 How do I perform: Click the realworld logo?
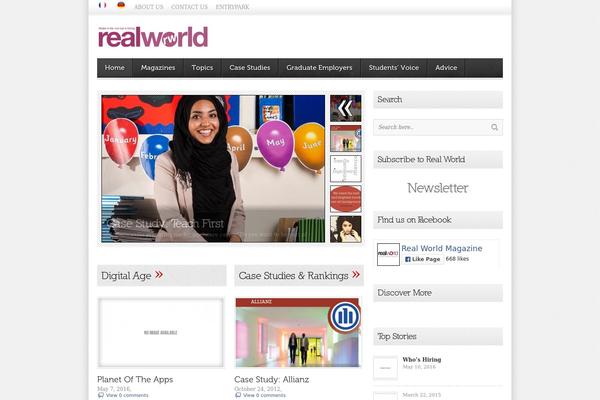click(x=153, y=37)
